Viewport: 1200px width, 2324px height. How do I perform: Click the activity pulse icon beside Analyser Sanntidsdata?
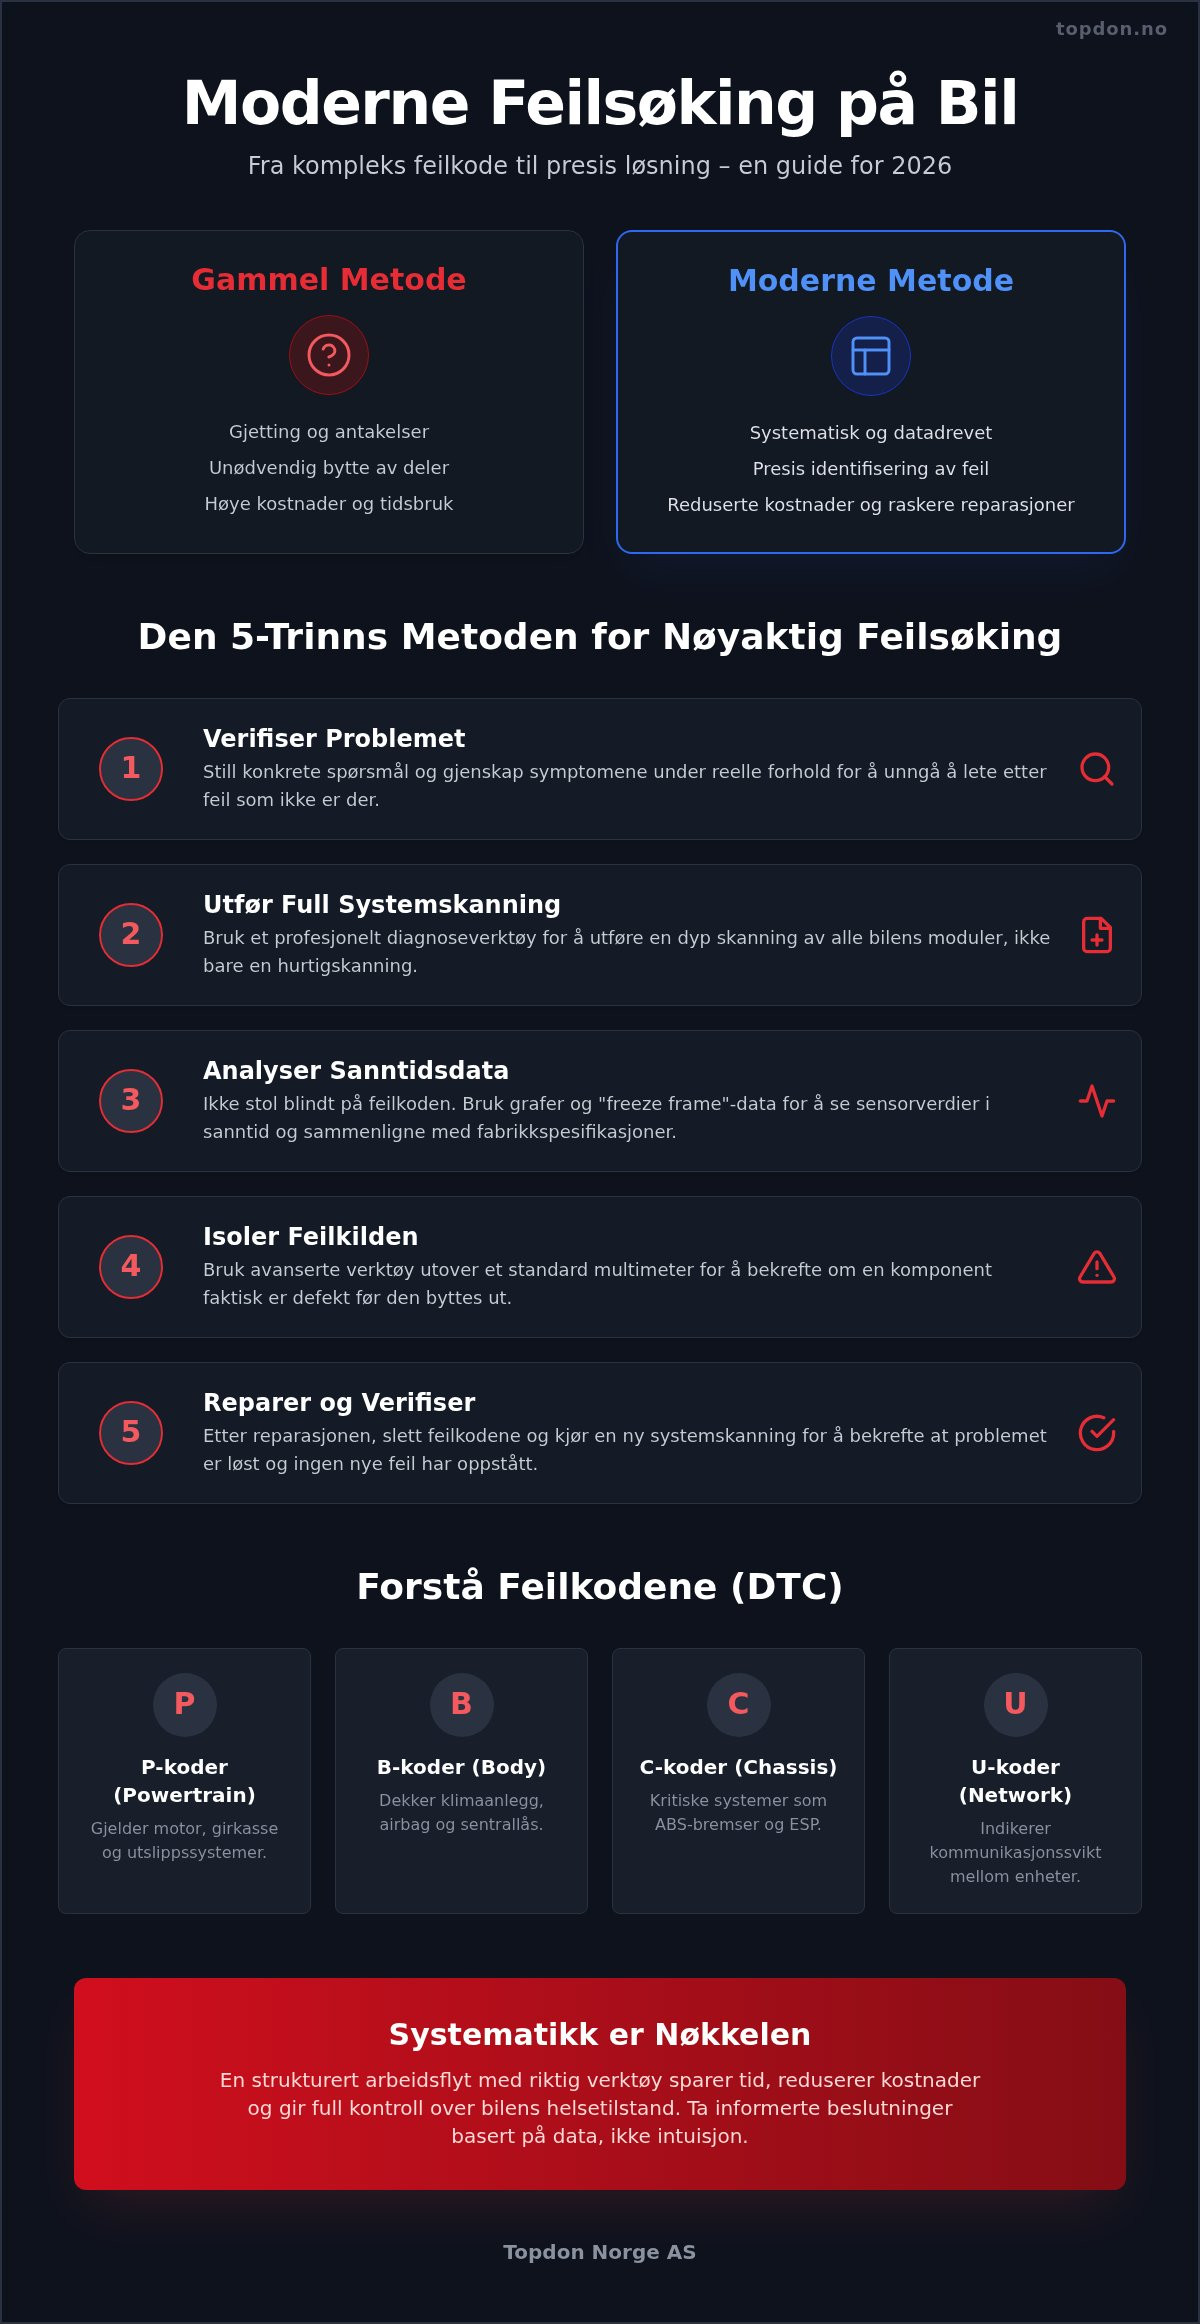tap(1097, 1101)
